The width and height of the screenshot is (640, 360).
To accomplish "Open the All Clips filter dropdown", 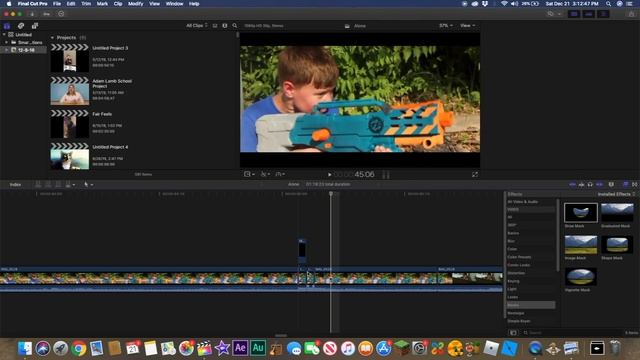I will [197, 26].
